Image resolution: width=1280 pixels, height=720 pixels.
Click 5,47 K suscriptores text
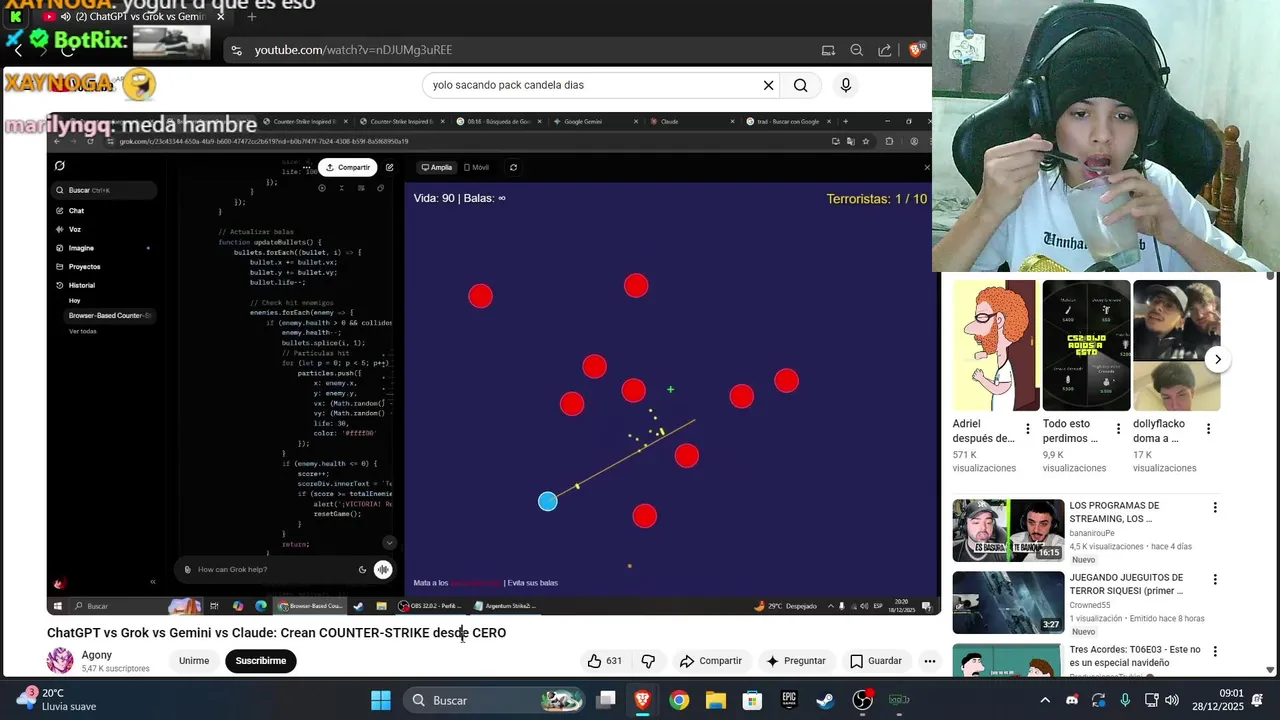click(116, 669)
